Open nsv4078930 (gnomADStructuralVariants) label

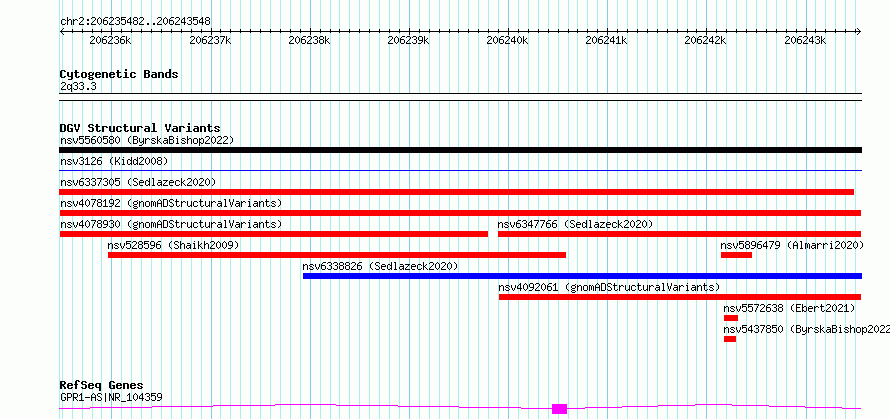(171, 224)
